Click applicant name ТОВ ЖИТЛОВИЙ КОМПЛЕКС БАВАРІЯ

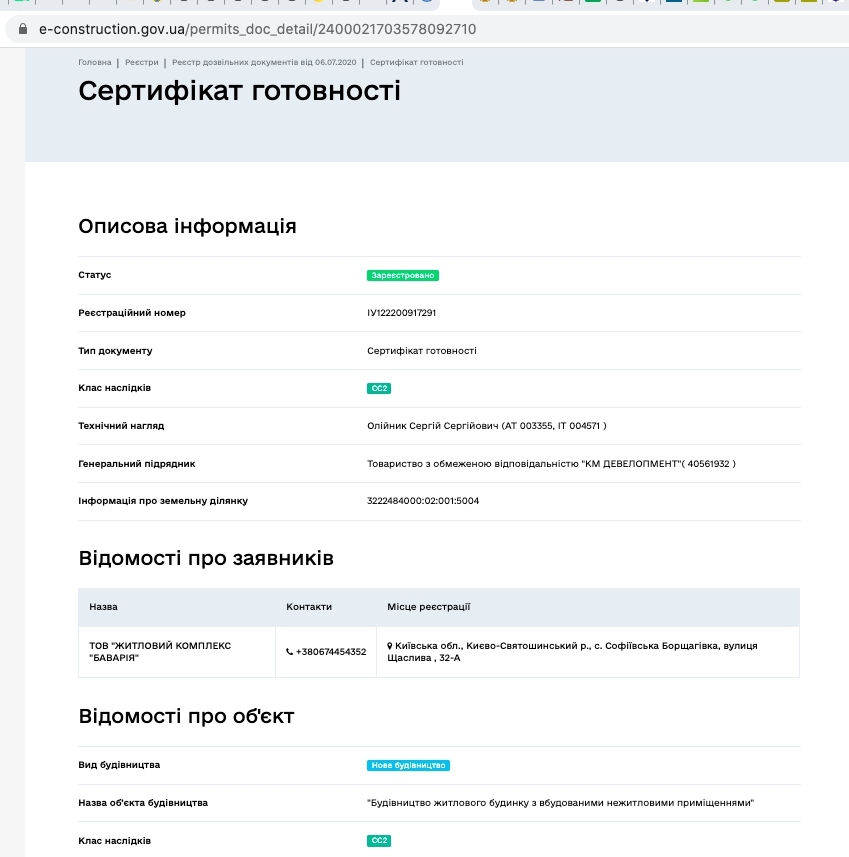pos(160,651)
